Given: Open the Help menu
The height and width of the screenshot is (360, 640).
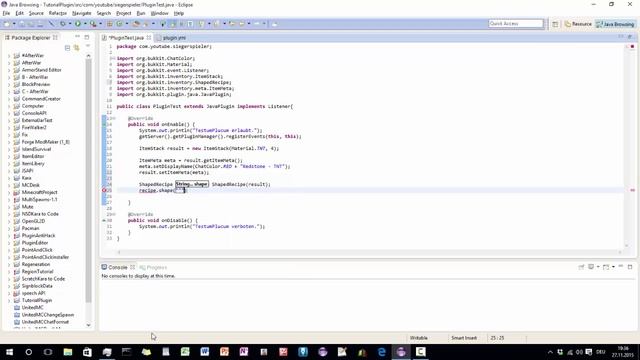Looking at the screenshot, I should (179, 13).
